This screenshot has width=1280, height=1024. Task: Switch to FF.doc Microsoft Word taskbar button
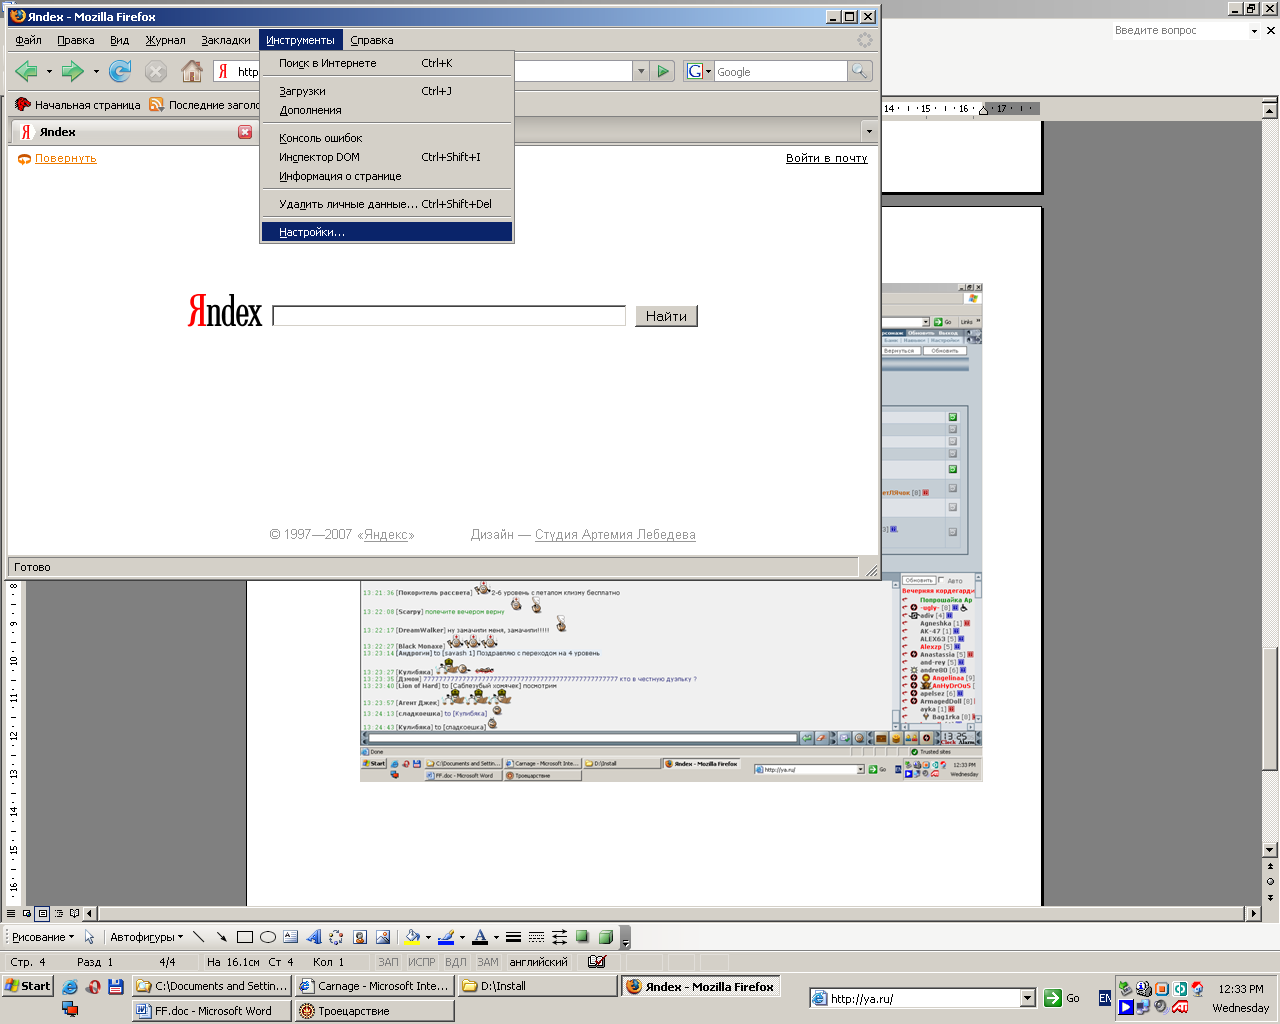coord(212,1011)
